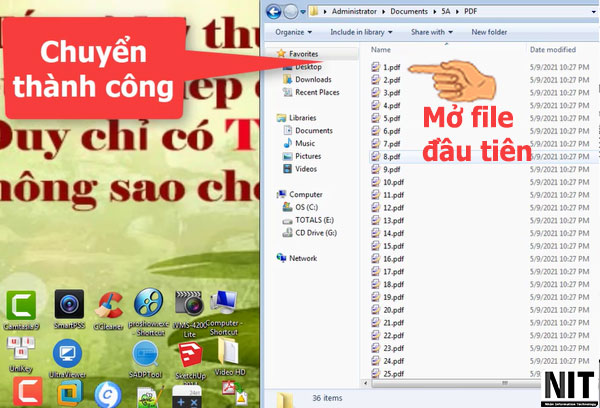Viewport: 600px width, 408px height.
Task: Click PDF in the address breadcrumb
Action: (x=470, y=11)
